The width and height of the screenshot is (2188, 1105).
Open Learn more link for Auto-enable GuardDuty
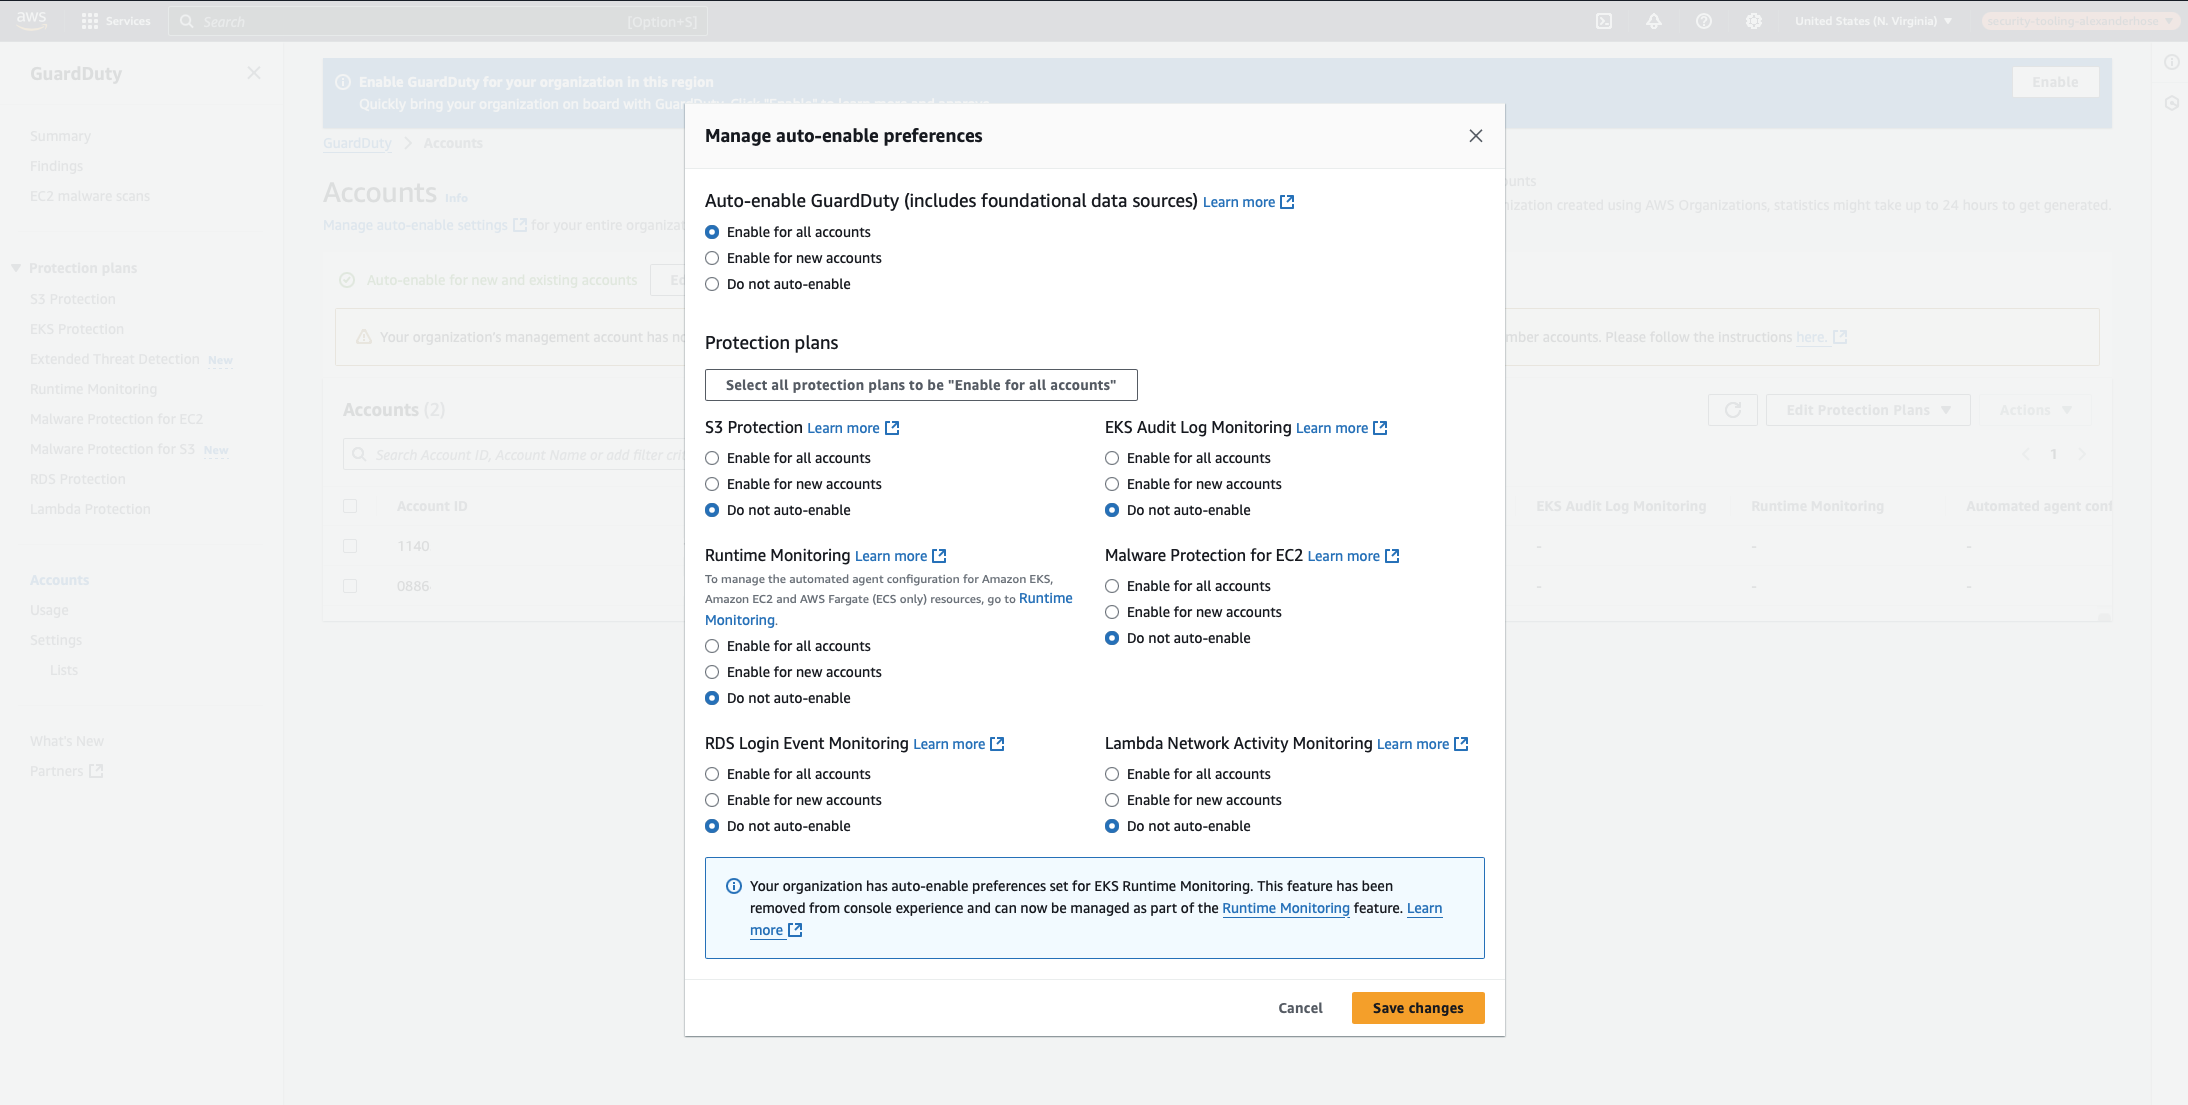pos(1248,202)
